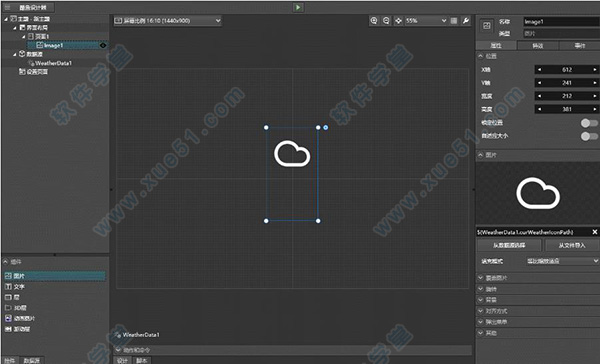Viewport: 600px width, 364px height.
Task: Select the animated image component icon
Action: click(x=8, y=318)
